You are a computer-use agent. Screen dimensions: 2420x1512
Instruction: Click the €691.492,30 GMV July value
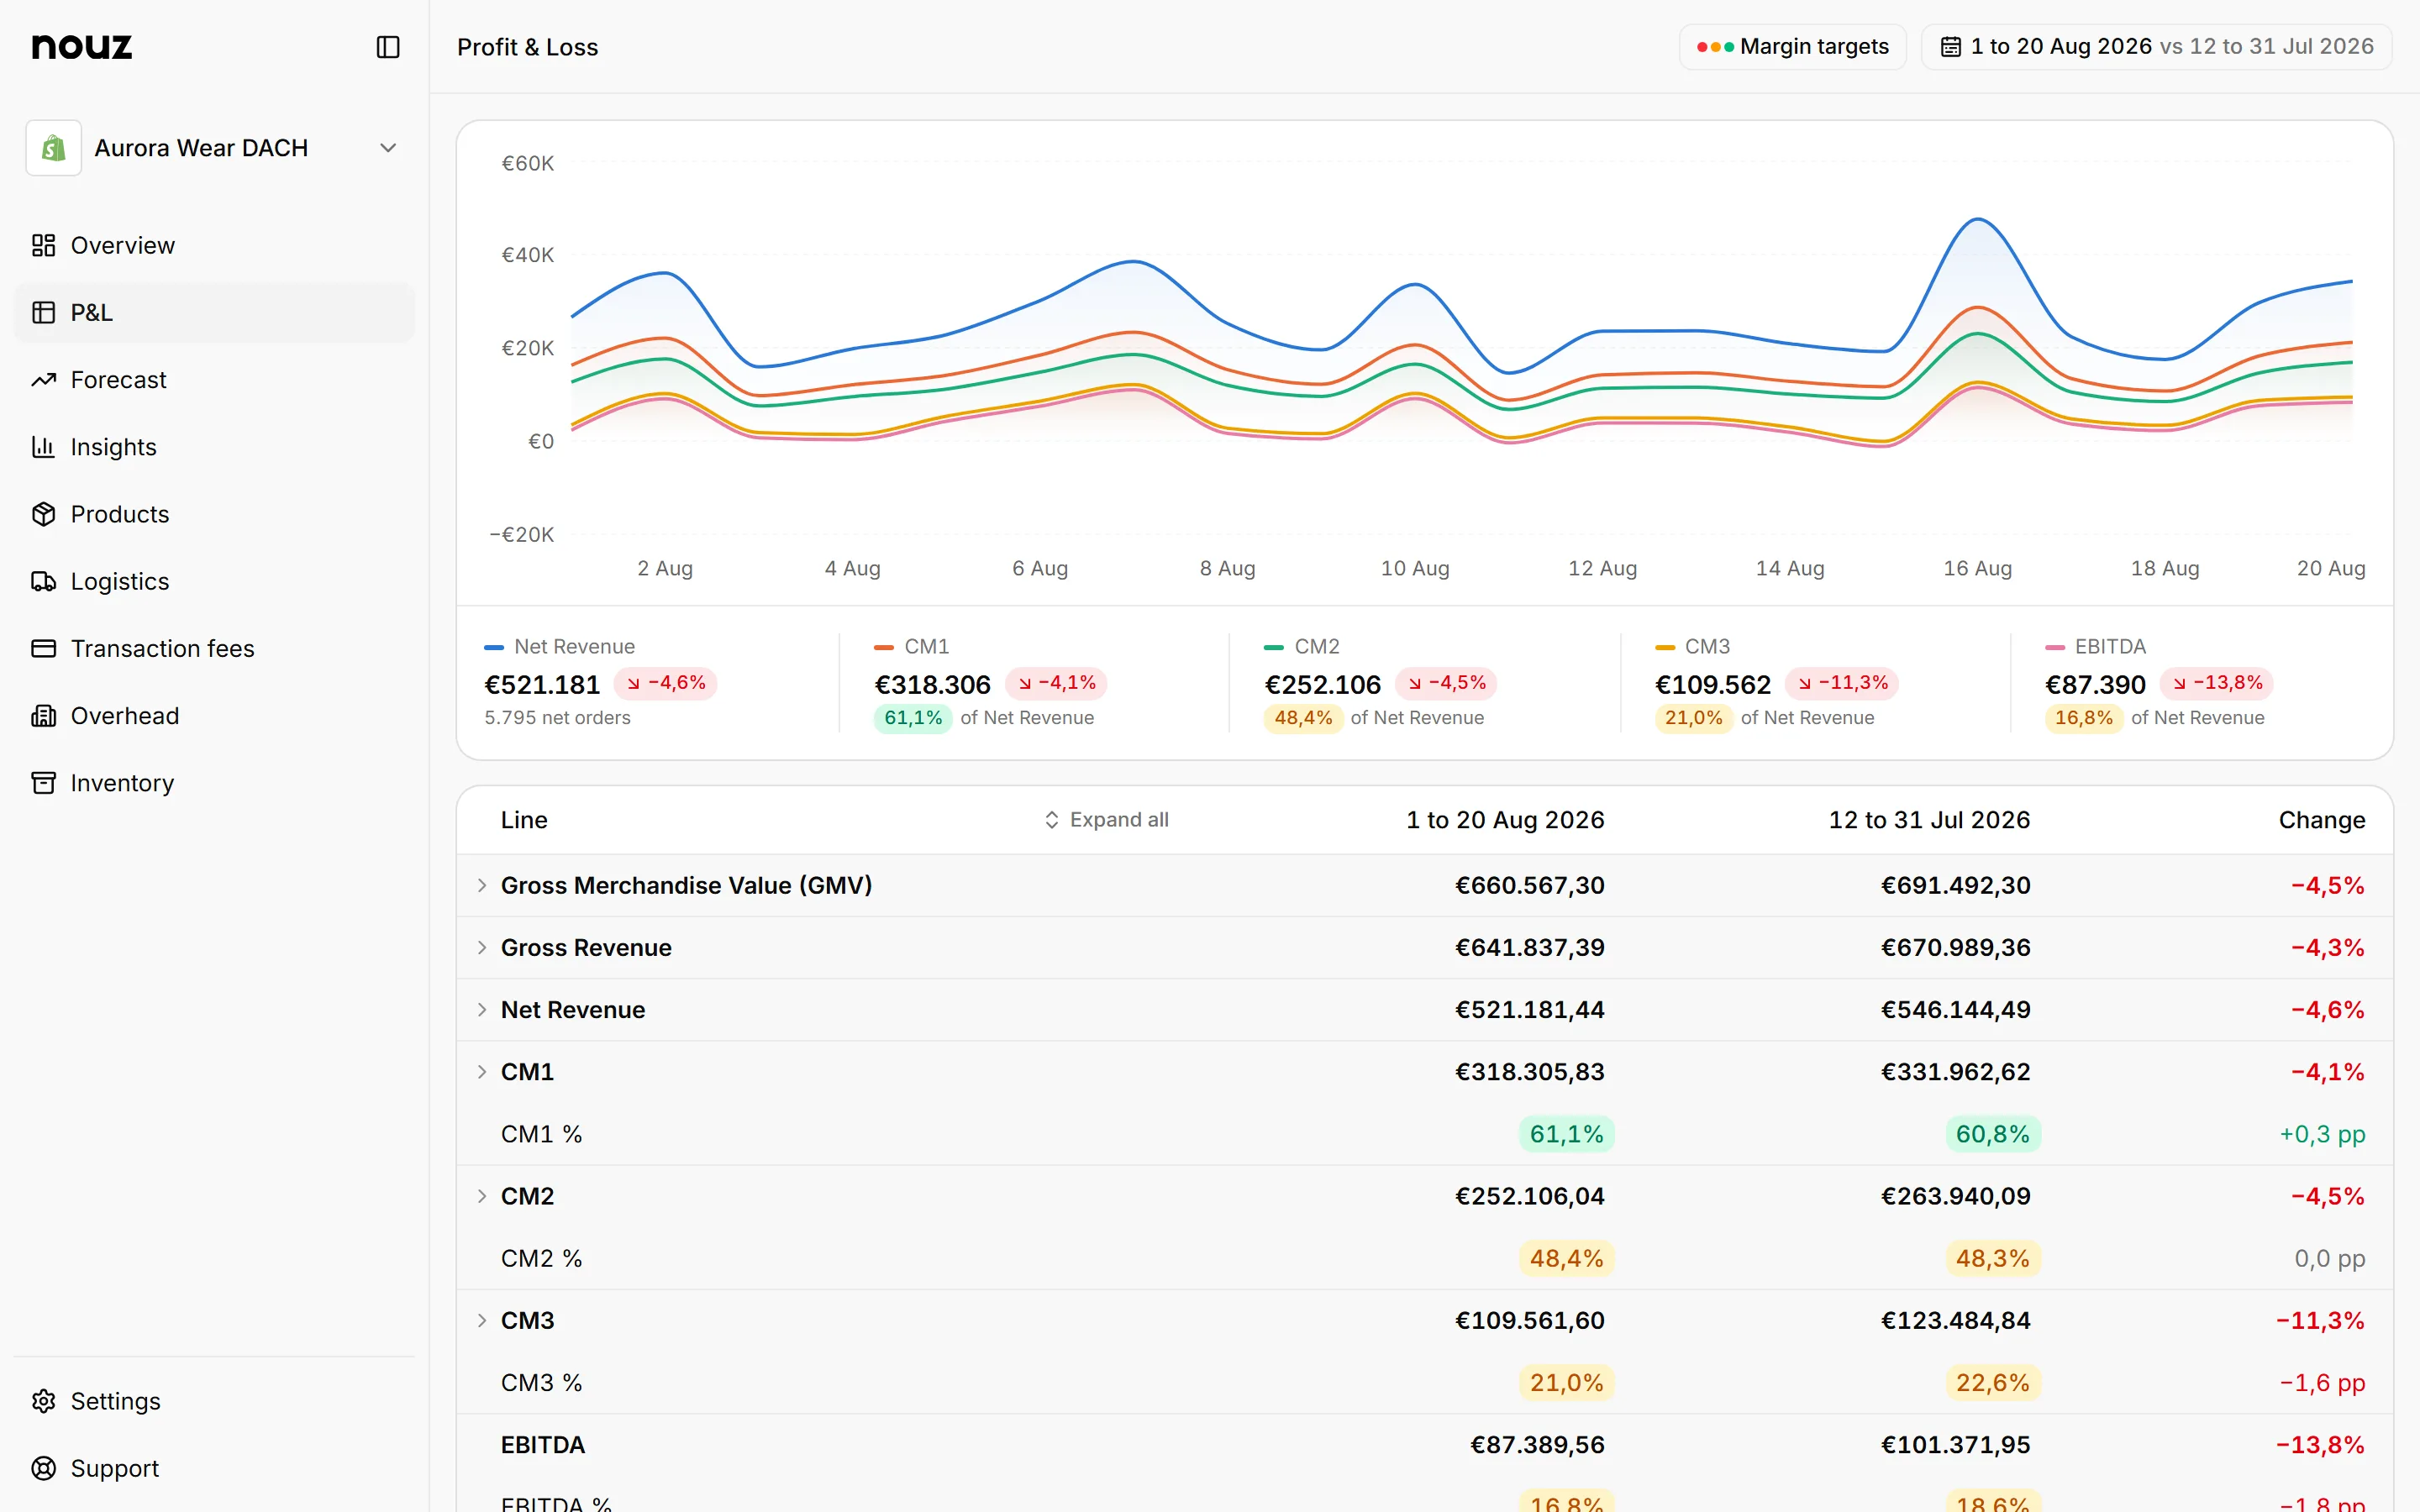[1955, 885]
